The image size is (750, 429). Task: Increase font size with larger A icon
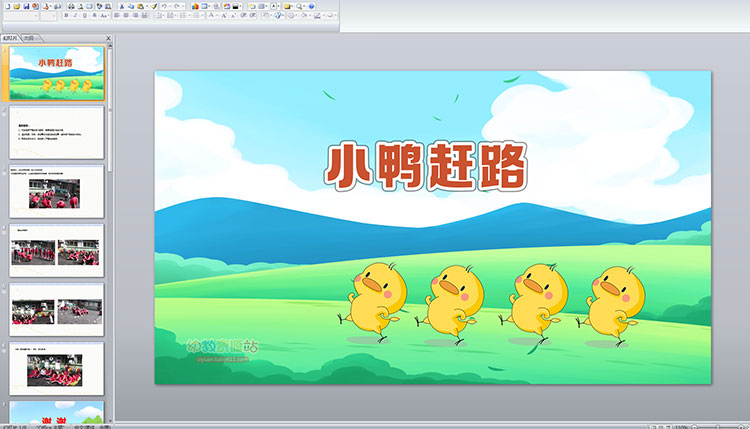tap(223, 16)
